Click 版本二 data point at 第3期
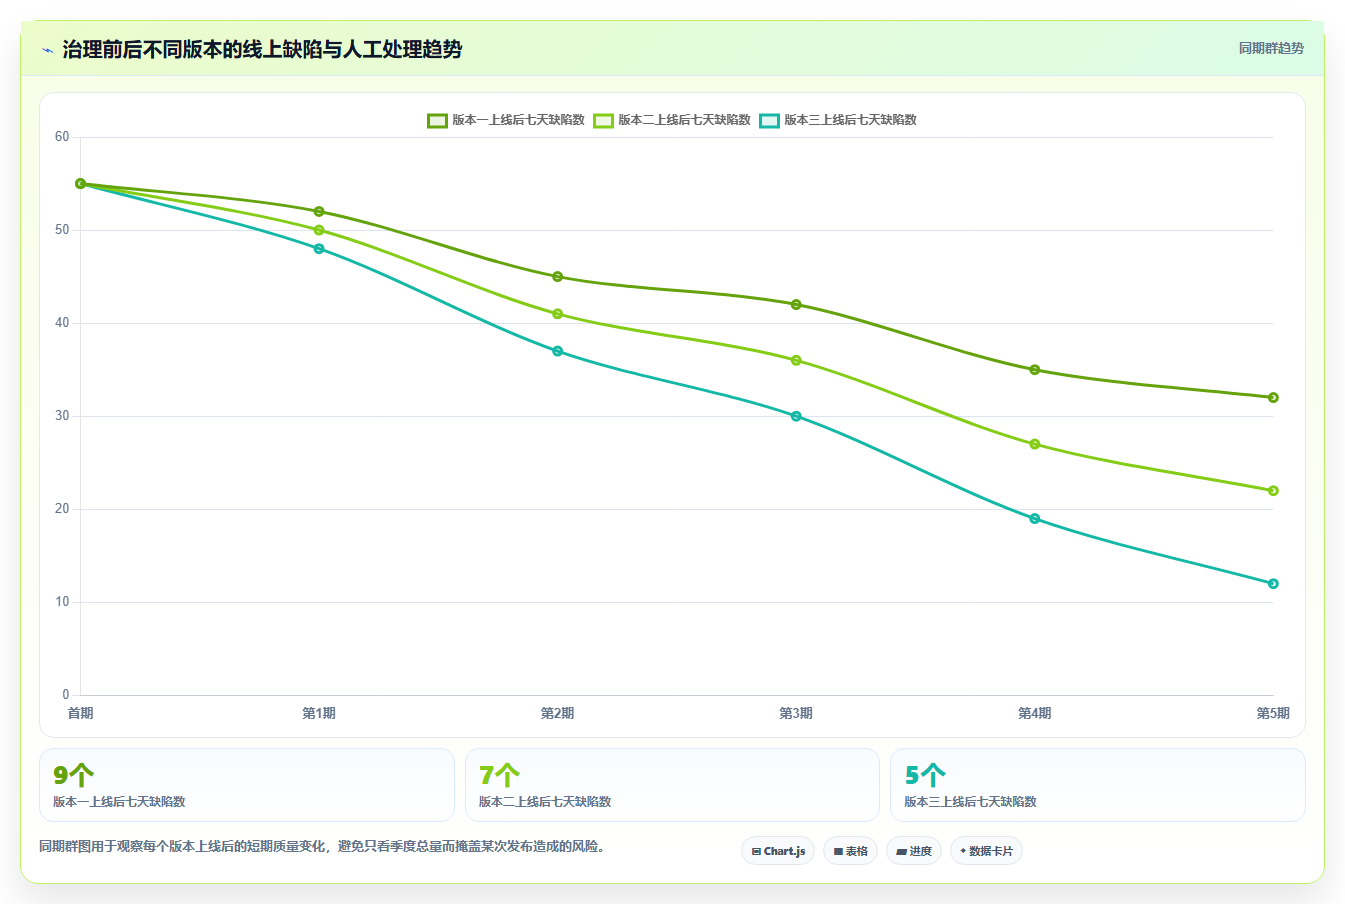The height and width of the screenshot is (904, 1345). [796, 360]
